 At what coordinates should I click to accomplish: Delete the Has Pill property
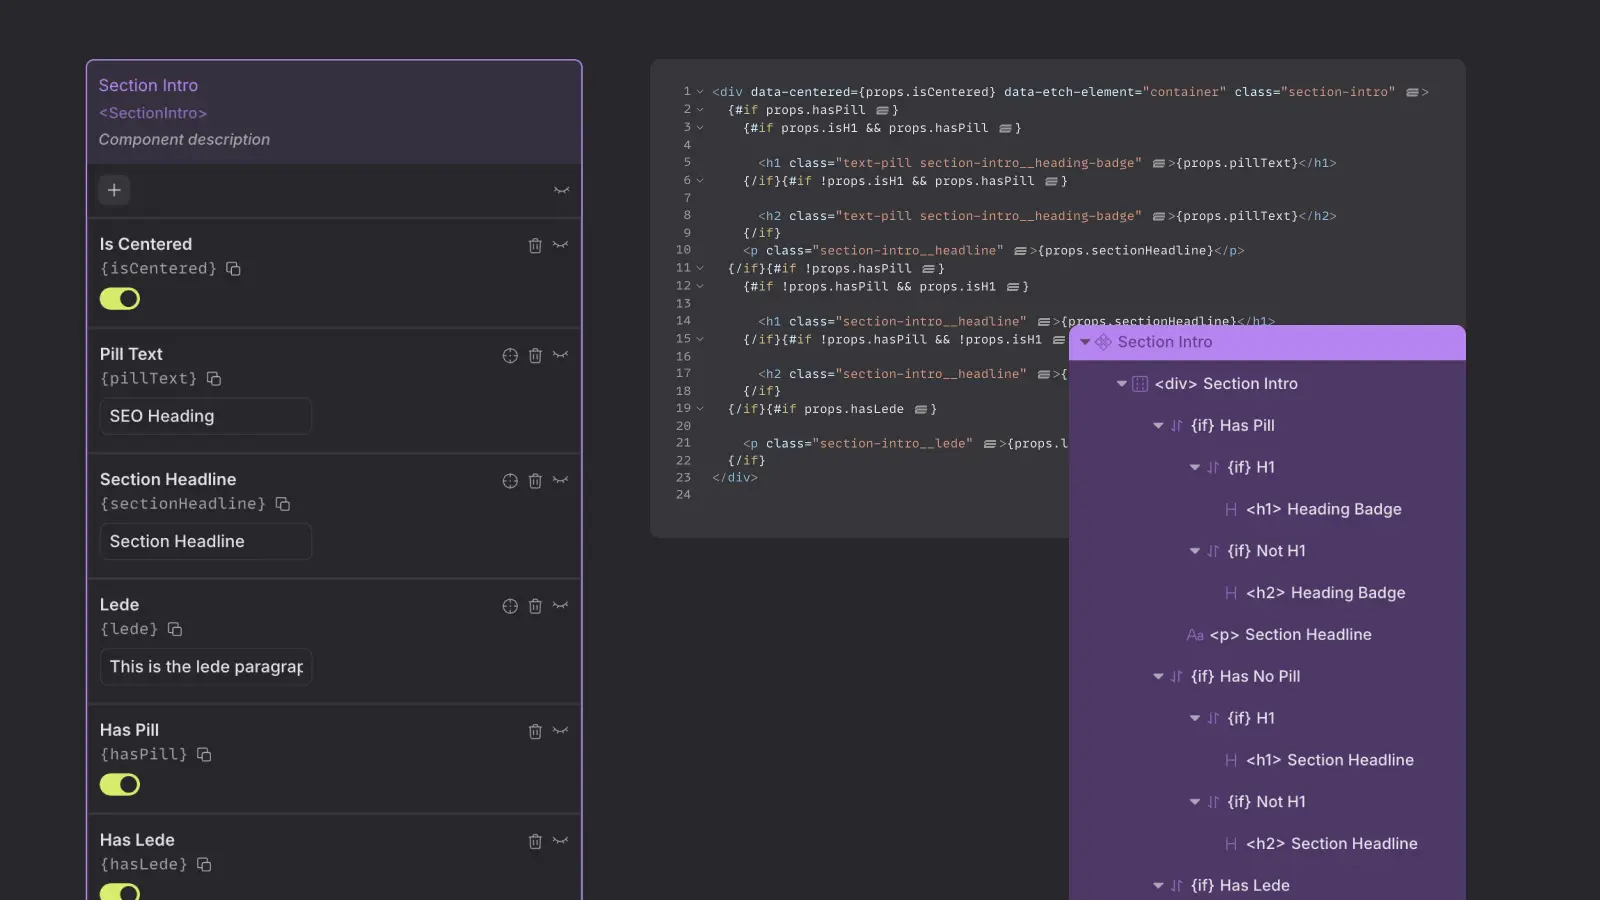pos(535,731)
